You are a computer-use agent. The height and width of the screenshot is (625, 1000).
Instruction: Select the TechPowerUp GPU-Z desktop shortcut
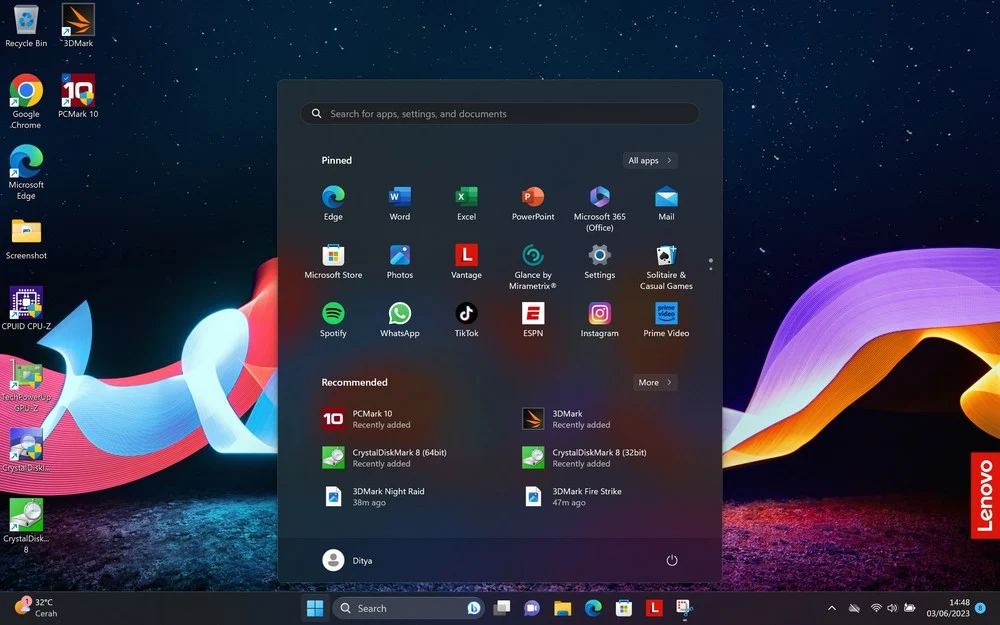(x=26, y=385)
